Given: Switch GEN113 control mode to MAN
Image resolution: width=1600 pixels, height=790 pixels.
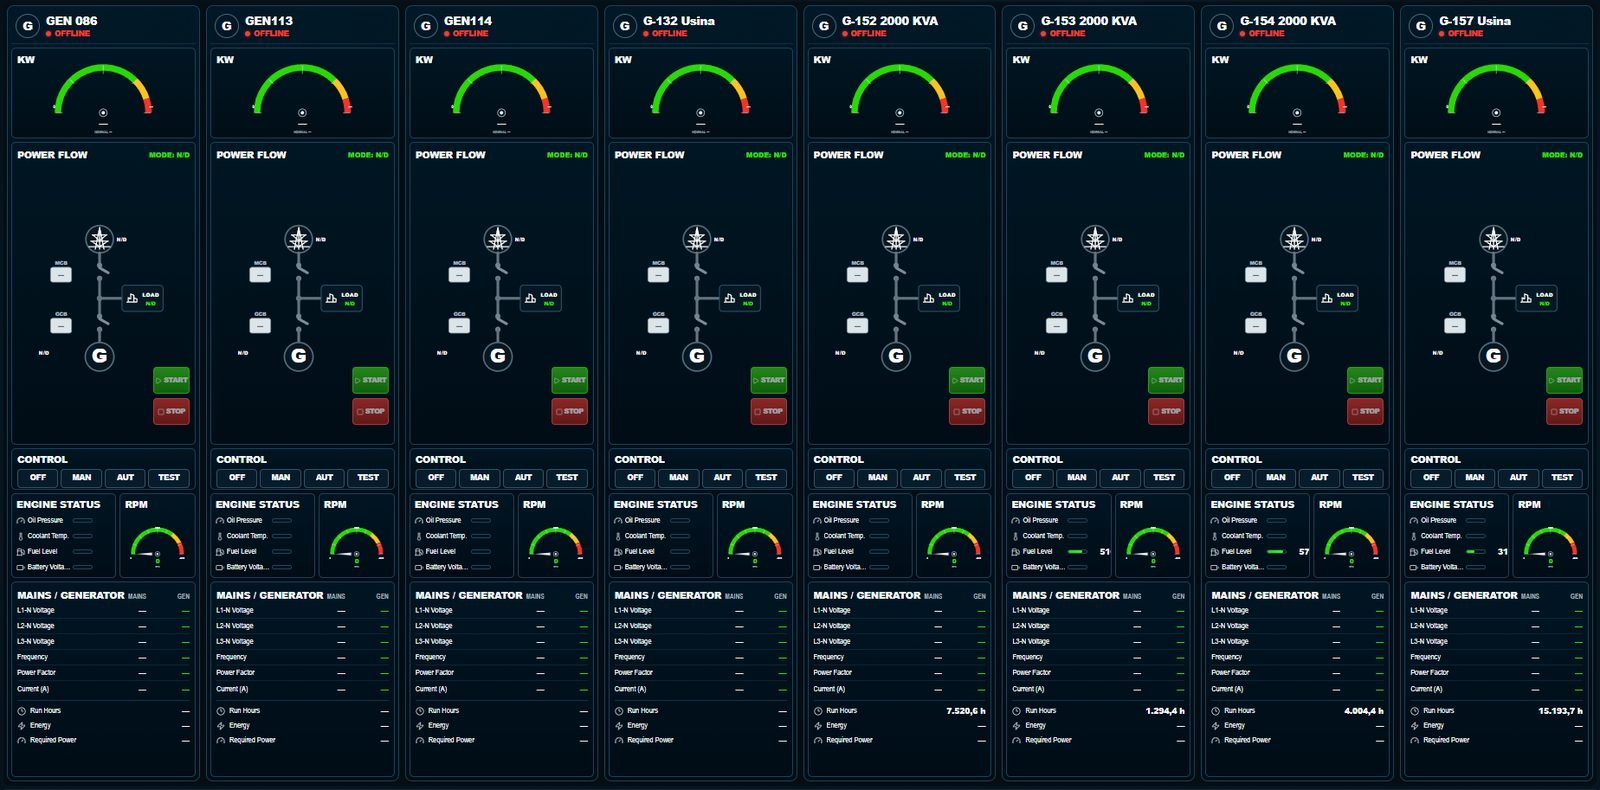Looking at the screenshot, I should coord(281,478).
